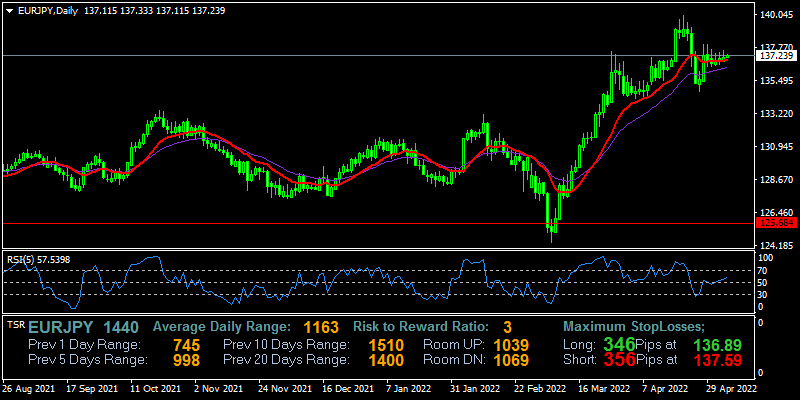
Task: Click the Prev 1 Day Range value 745
Action: [x=186, y=344]
